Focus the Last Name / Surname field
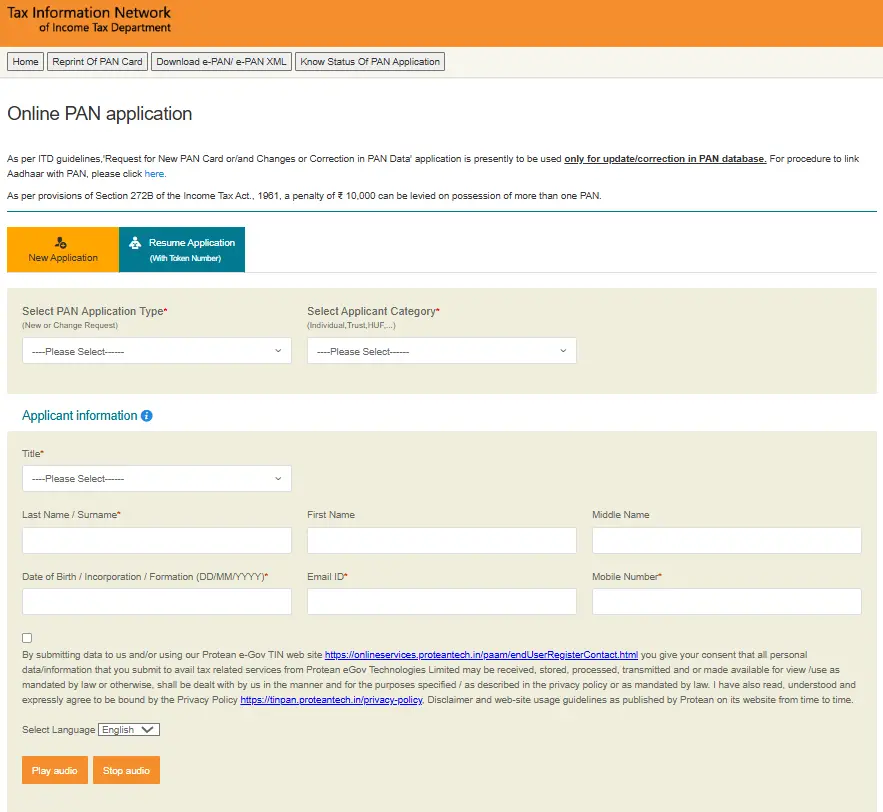Screen dimensions: 883x812 157,541
